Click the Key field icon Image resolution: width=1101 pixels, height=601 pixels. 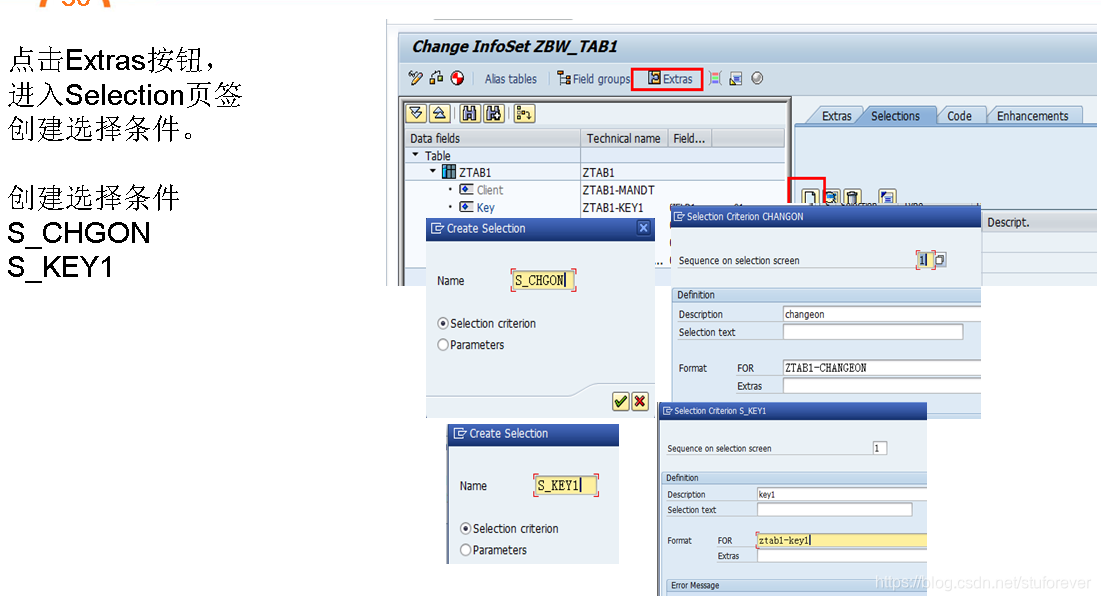[x=466, y=207]
